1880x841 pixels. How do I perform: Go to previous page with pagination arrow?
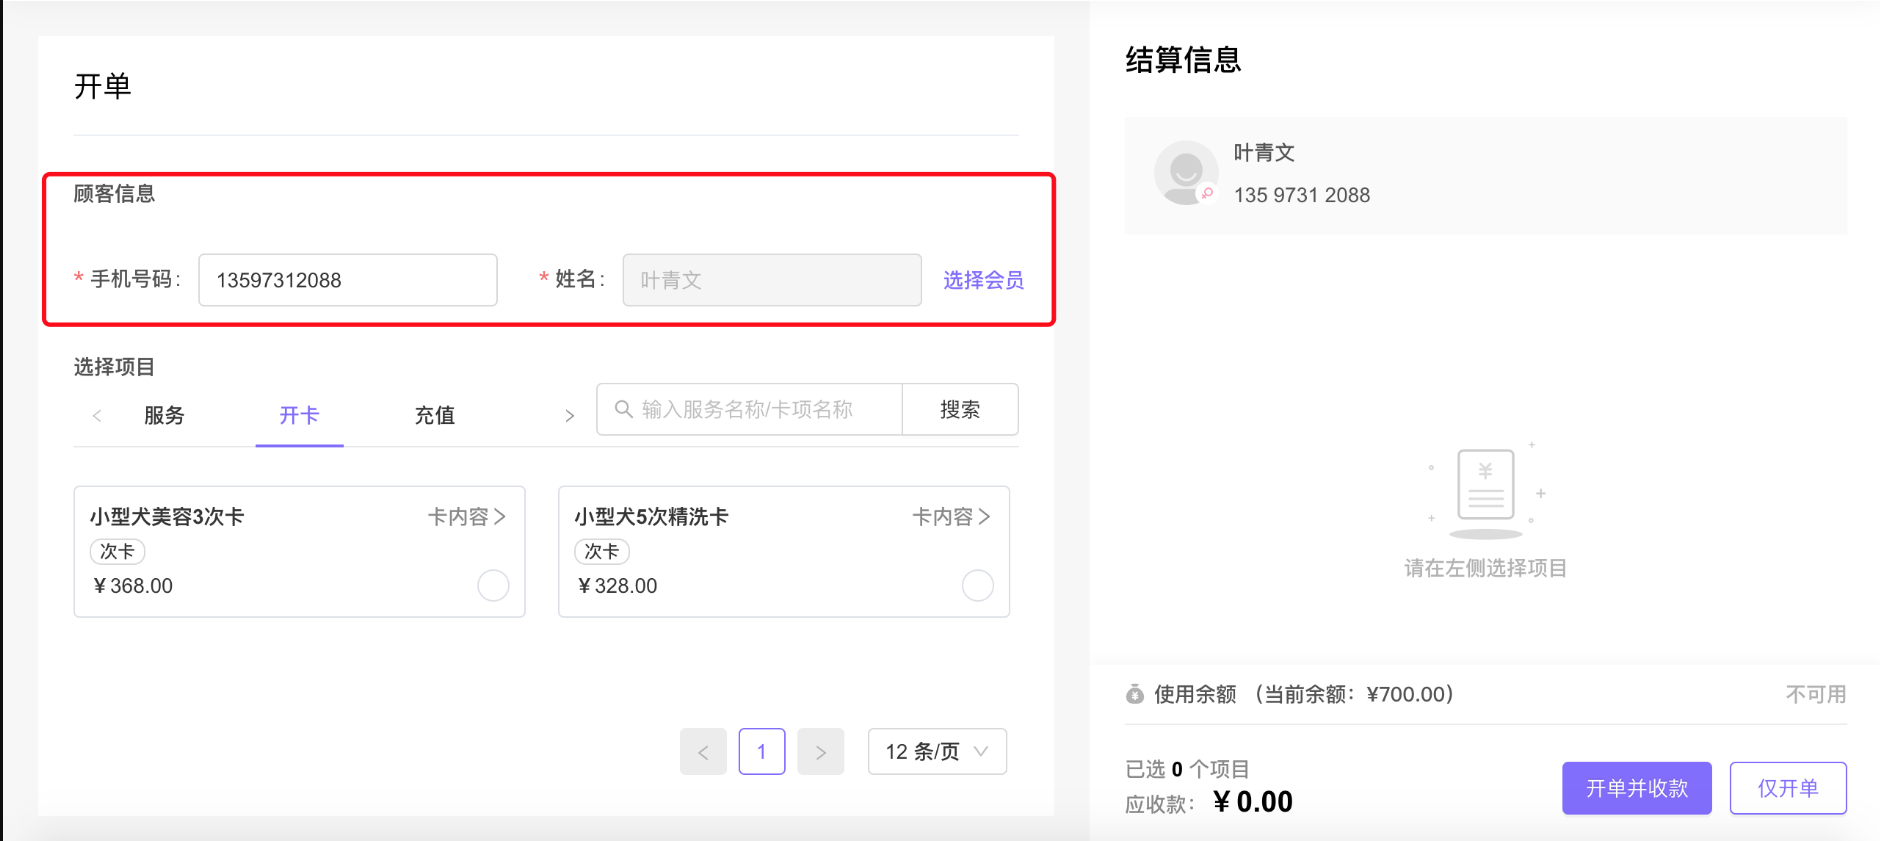(x=703, y=752)
